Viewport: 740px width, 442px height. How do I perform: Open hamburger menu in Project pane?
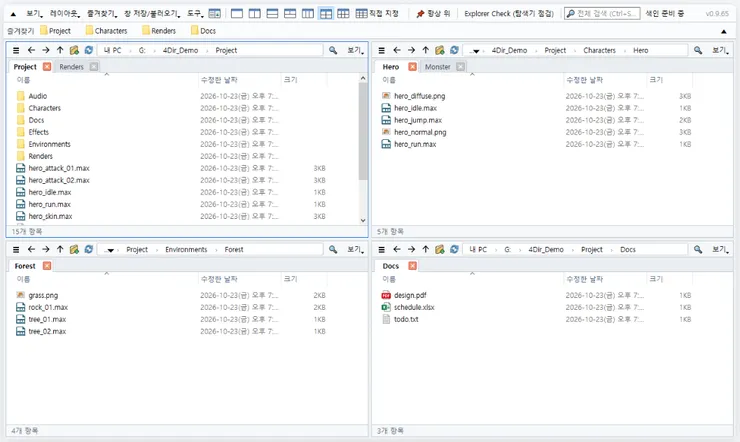click(16, 50)
